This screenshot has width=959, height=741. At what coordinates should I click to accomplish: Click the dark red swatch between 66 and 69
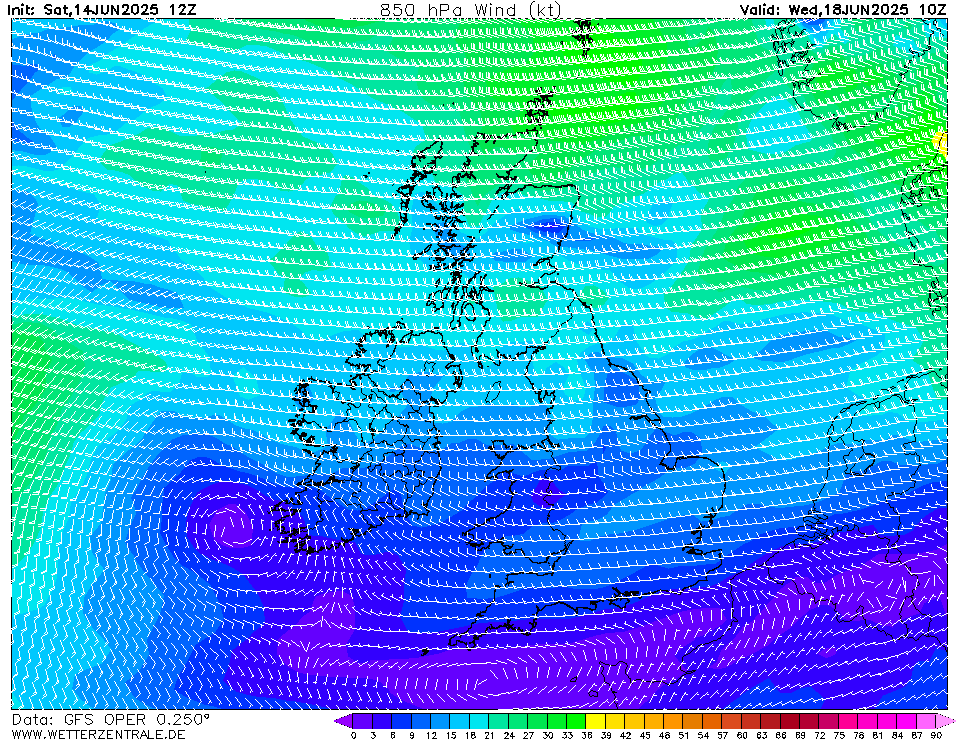(790, 721)
